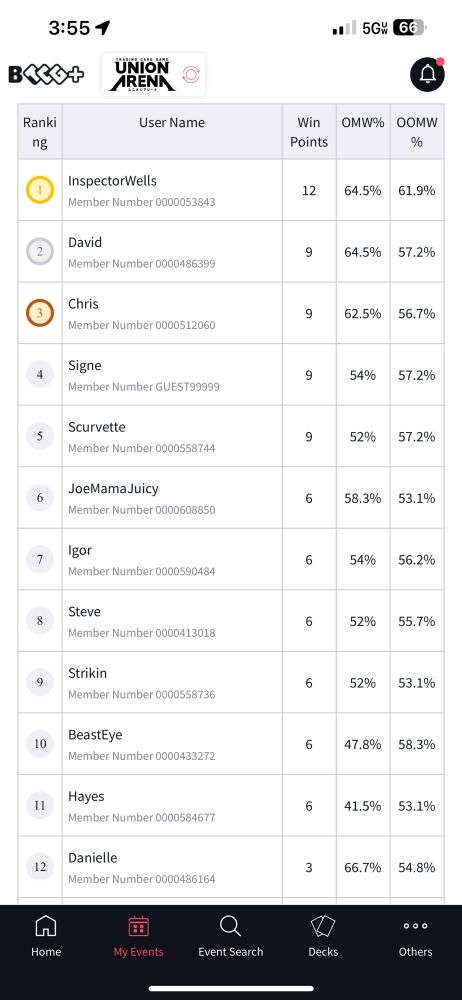Open notifications bell icon
This screenshot has height=1000, width=462.
click(427, 75)
